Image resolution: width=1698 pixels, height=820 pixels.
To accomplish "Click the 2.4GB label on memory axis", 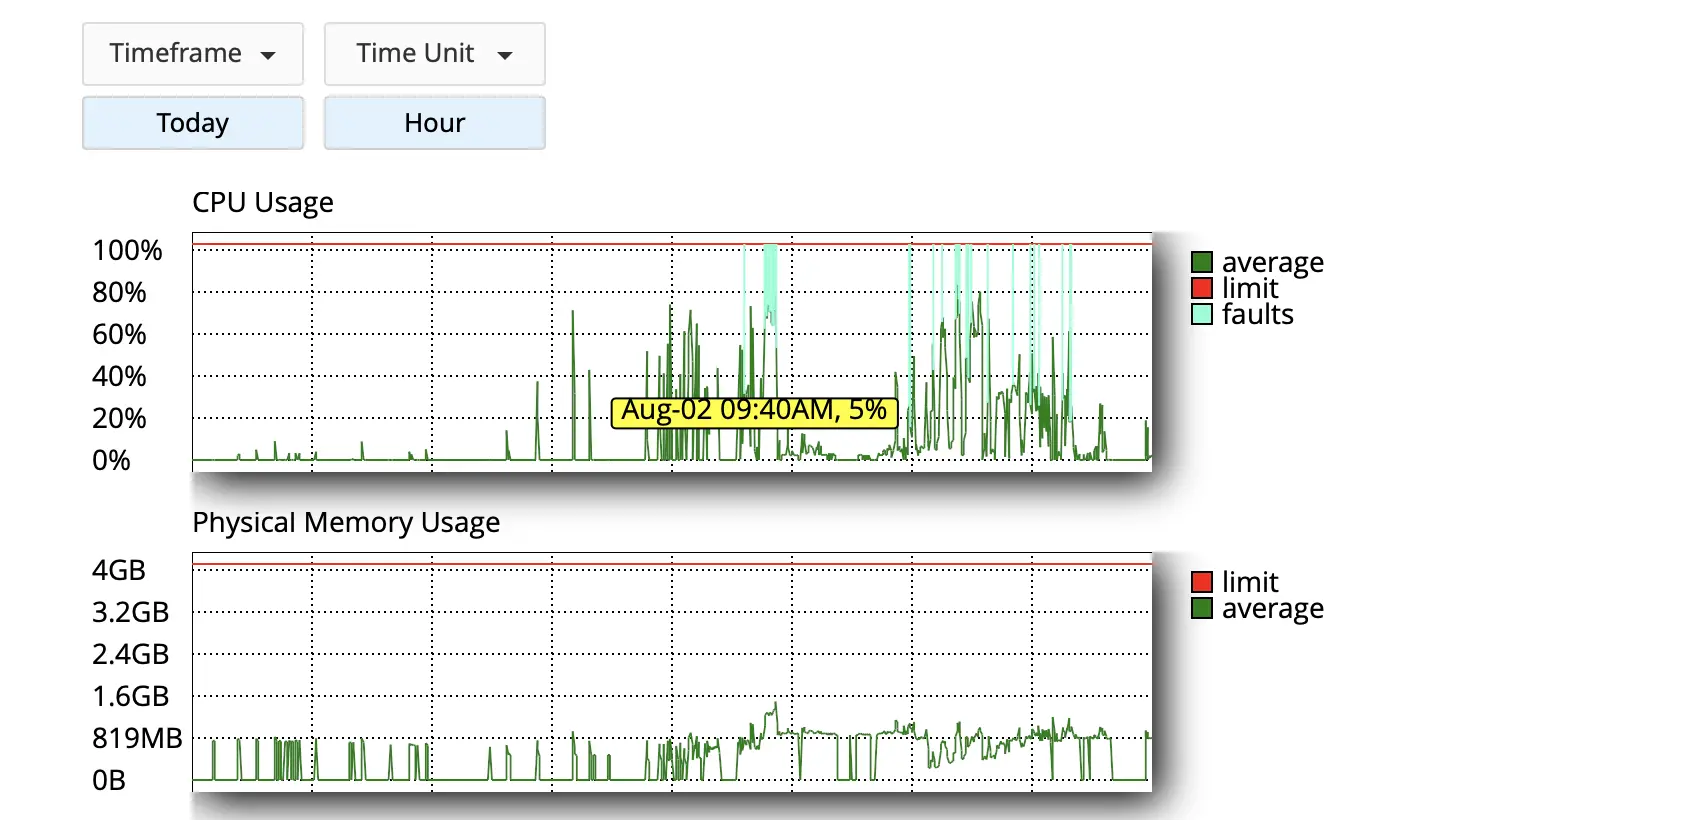I will pyautogui.click(x=131, y=654).
